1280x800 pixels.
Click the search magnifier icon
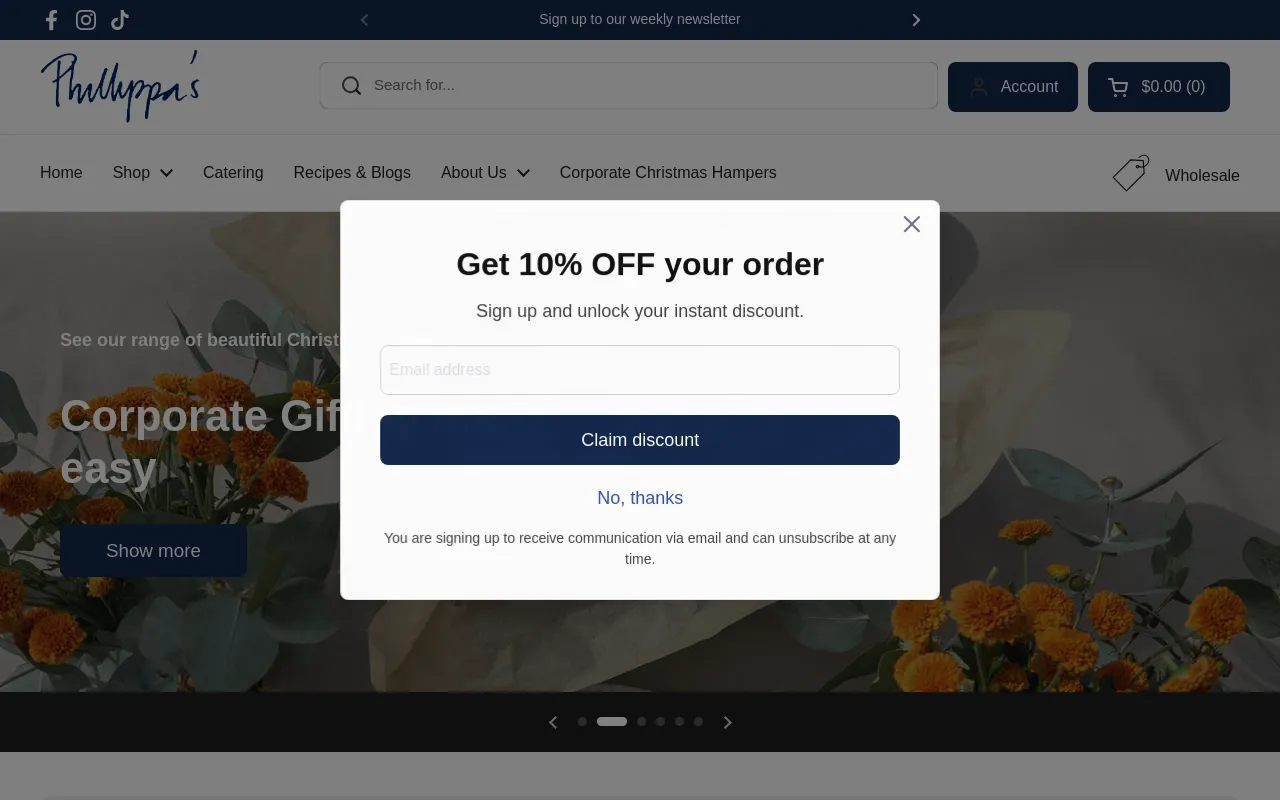351,86
